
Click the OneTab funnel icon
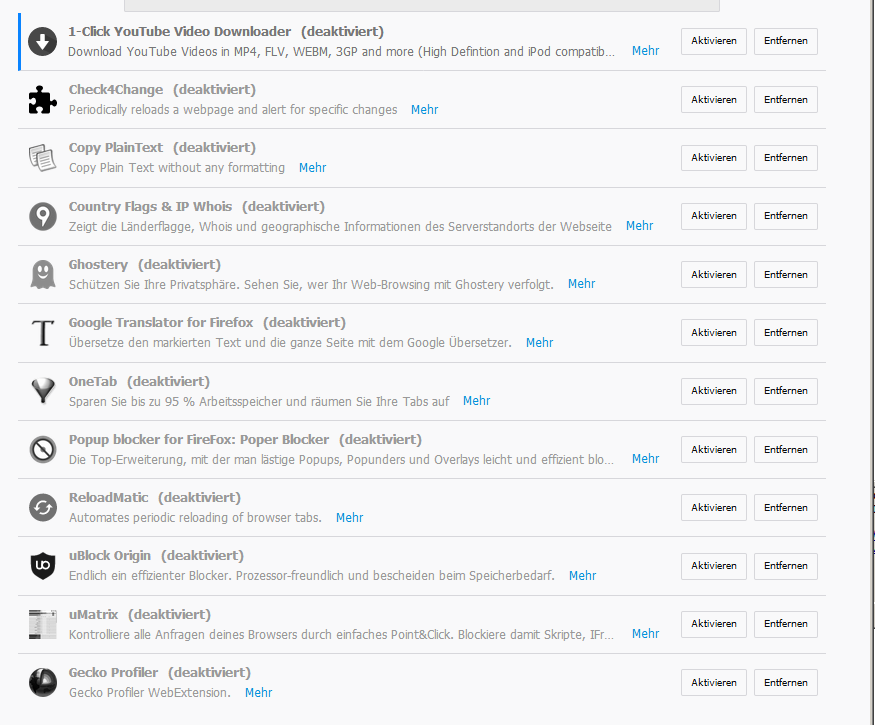pyautogui.click(x=42, y=391)
